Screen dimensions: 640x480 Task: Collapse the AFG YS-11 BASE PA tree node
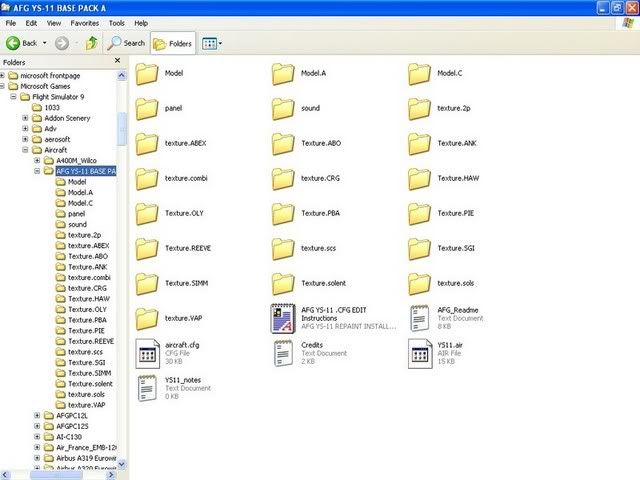coord(37,171)
